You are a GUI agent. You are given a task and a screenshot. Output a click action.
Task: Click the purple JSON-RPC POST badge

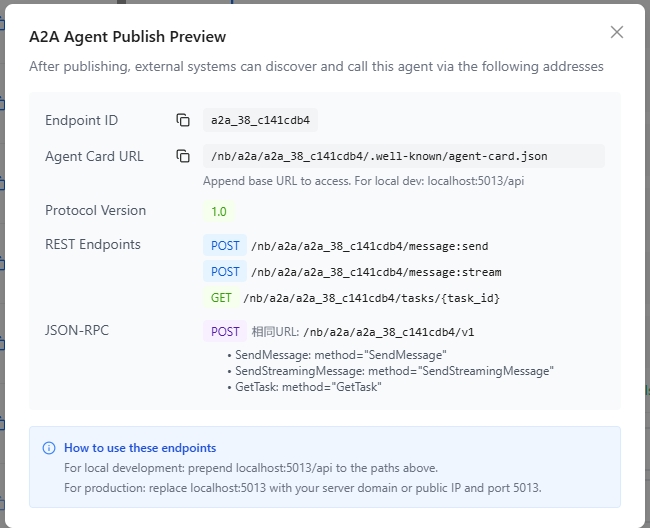(225, 332)
